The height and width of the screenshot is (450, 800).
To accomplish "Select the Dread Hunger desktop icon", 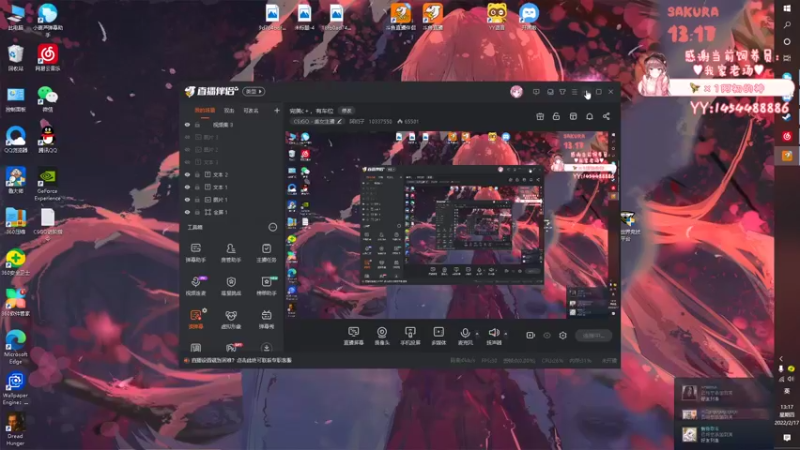I will click(x=16, y=429).
